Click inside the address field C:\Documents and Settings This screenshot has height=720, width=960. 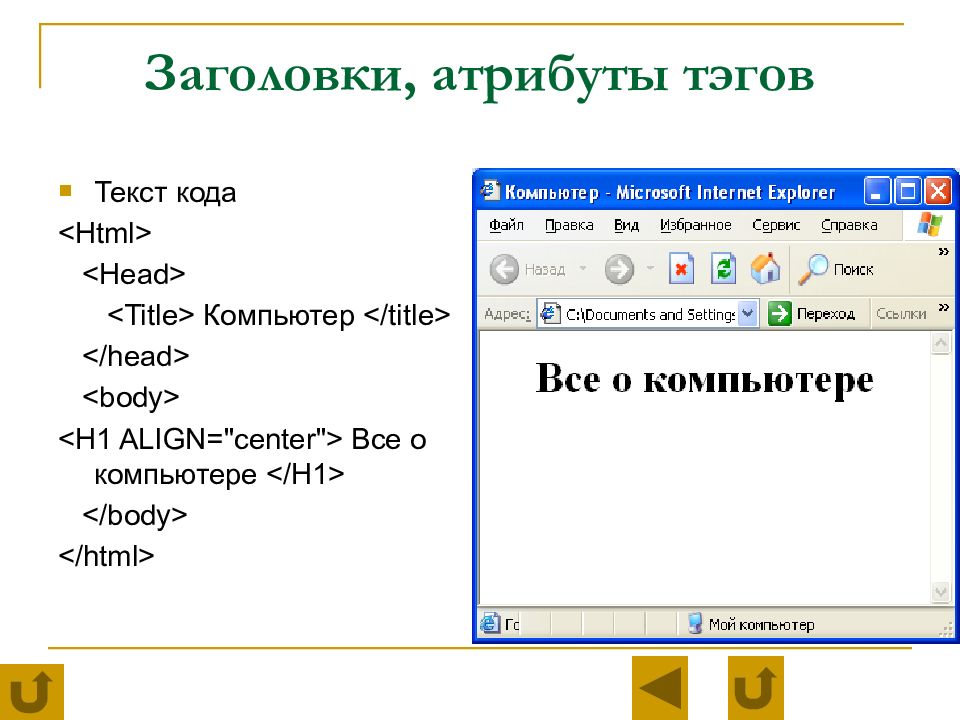click(650, 314)
